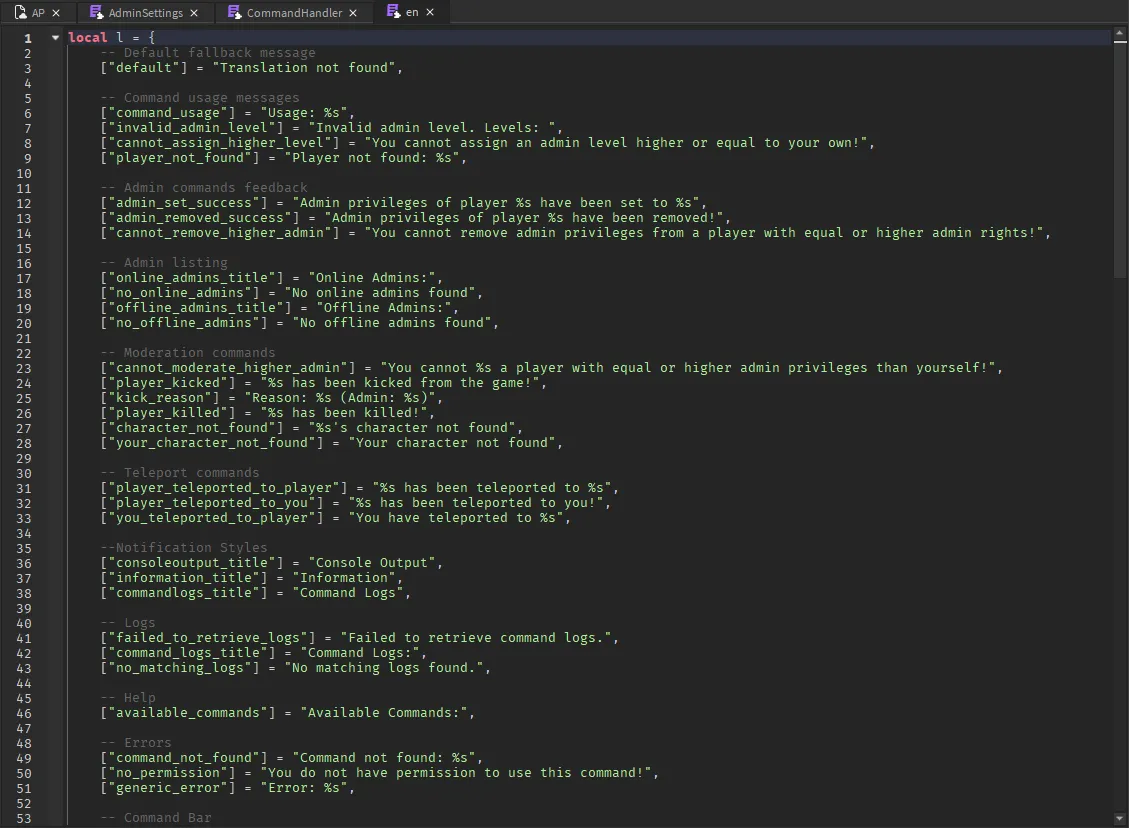1129x828 pixels.
Task: Switch to the AP tab
Action: coord(38,13)
